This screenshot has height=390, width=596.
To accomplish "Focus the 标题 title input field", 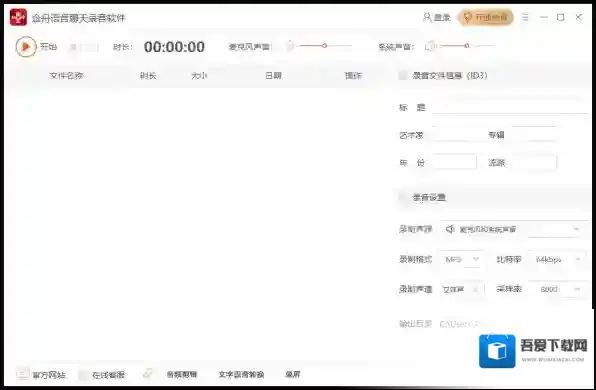I will [x=510, y=107].
